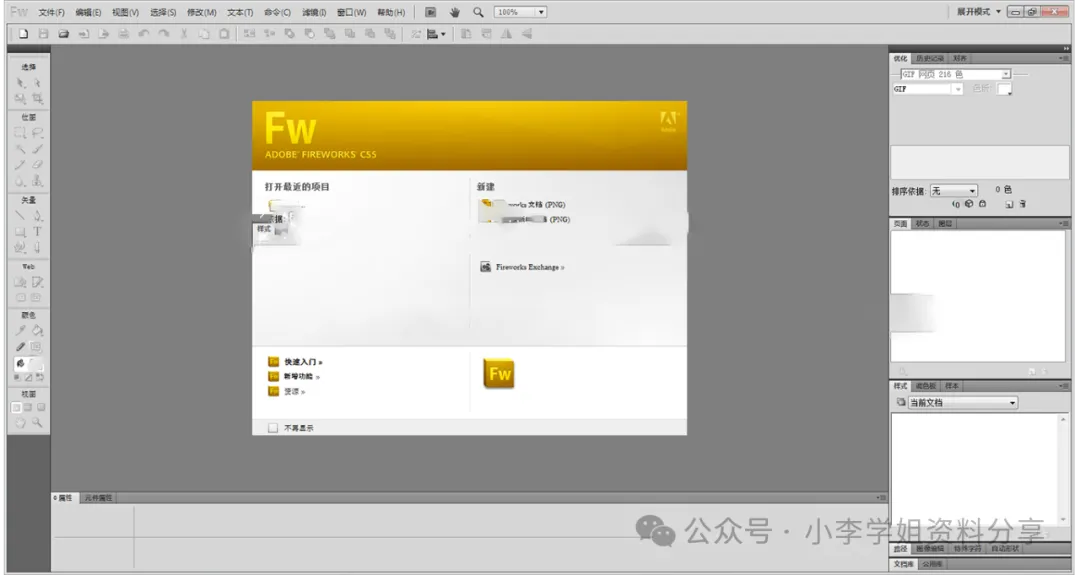Open the 修改(M) menu
Image resolution: width=1080 pixels, height=575 pixels.
click(201, 12)
